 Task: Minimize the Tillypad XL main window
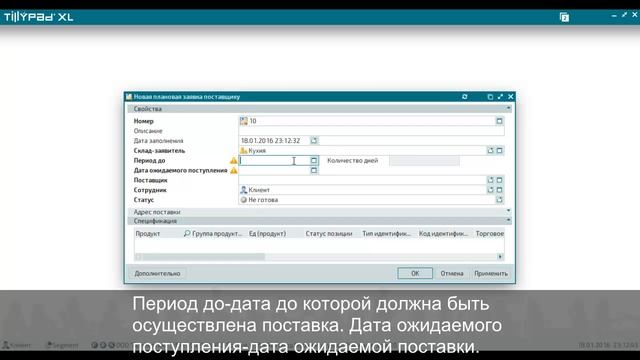click(614, 15)
